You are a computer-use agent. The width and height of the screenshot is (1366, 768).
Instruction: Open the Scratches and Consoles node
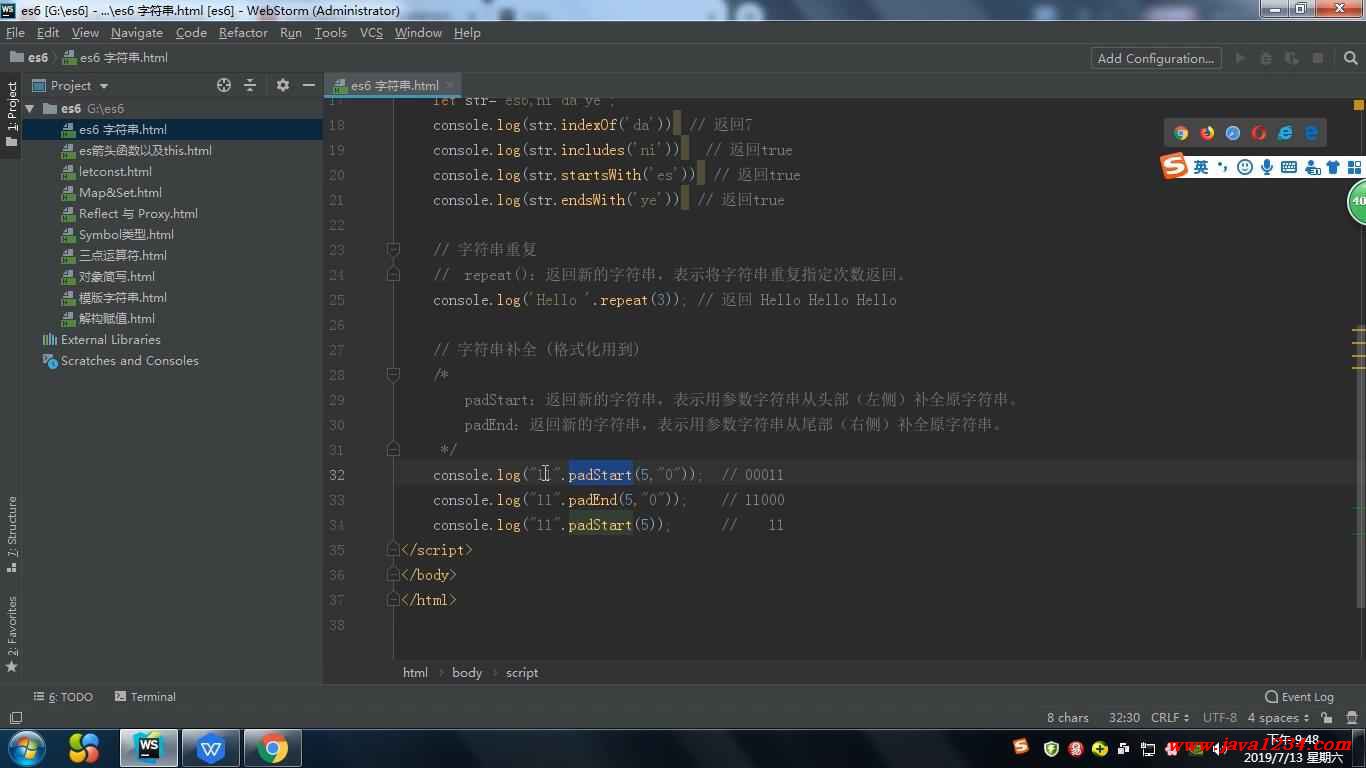click(129, 360)
